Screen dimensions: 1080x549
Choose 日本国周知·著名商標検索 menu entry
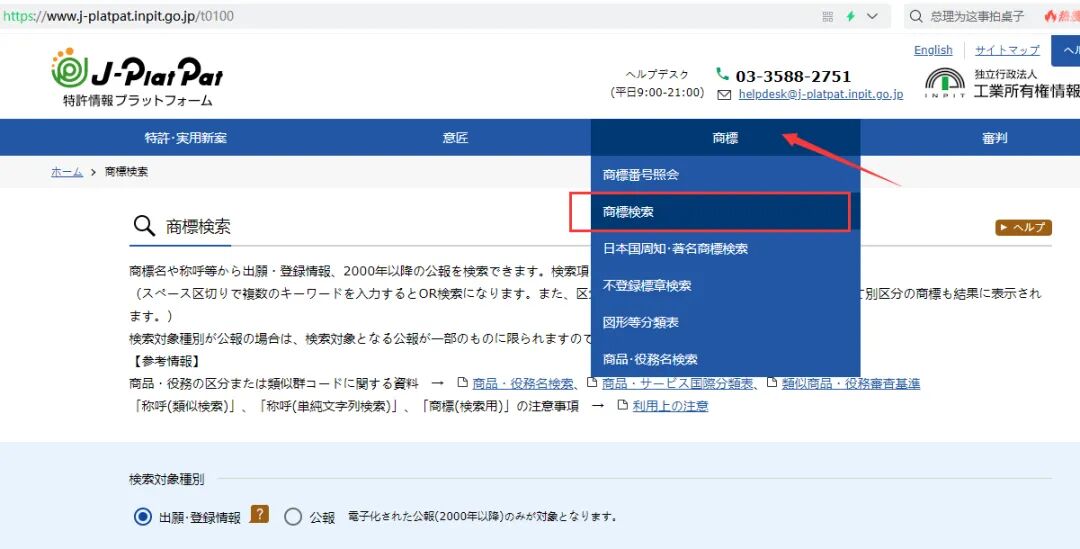725,249
